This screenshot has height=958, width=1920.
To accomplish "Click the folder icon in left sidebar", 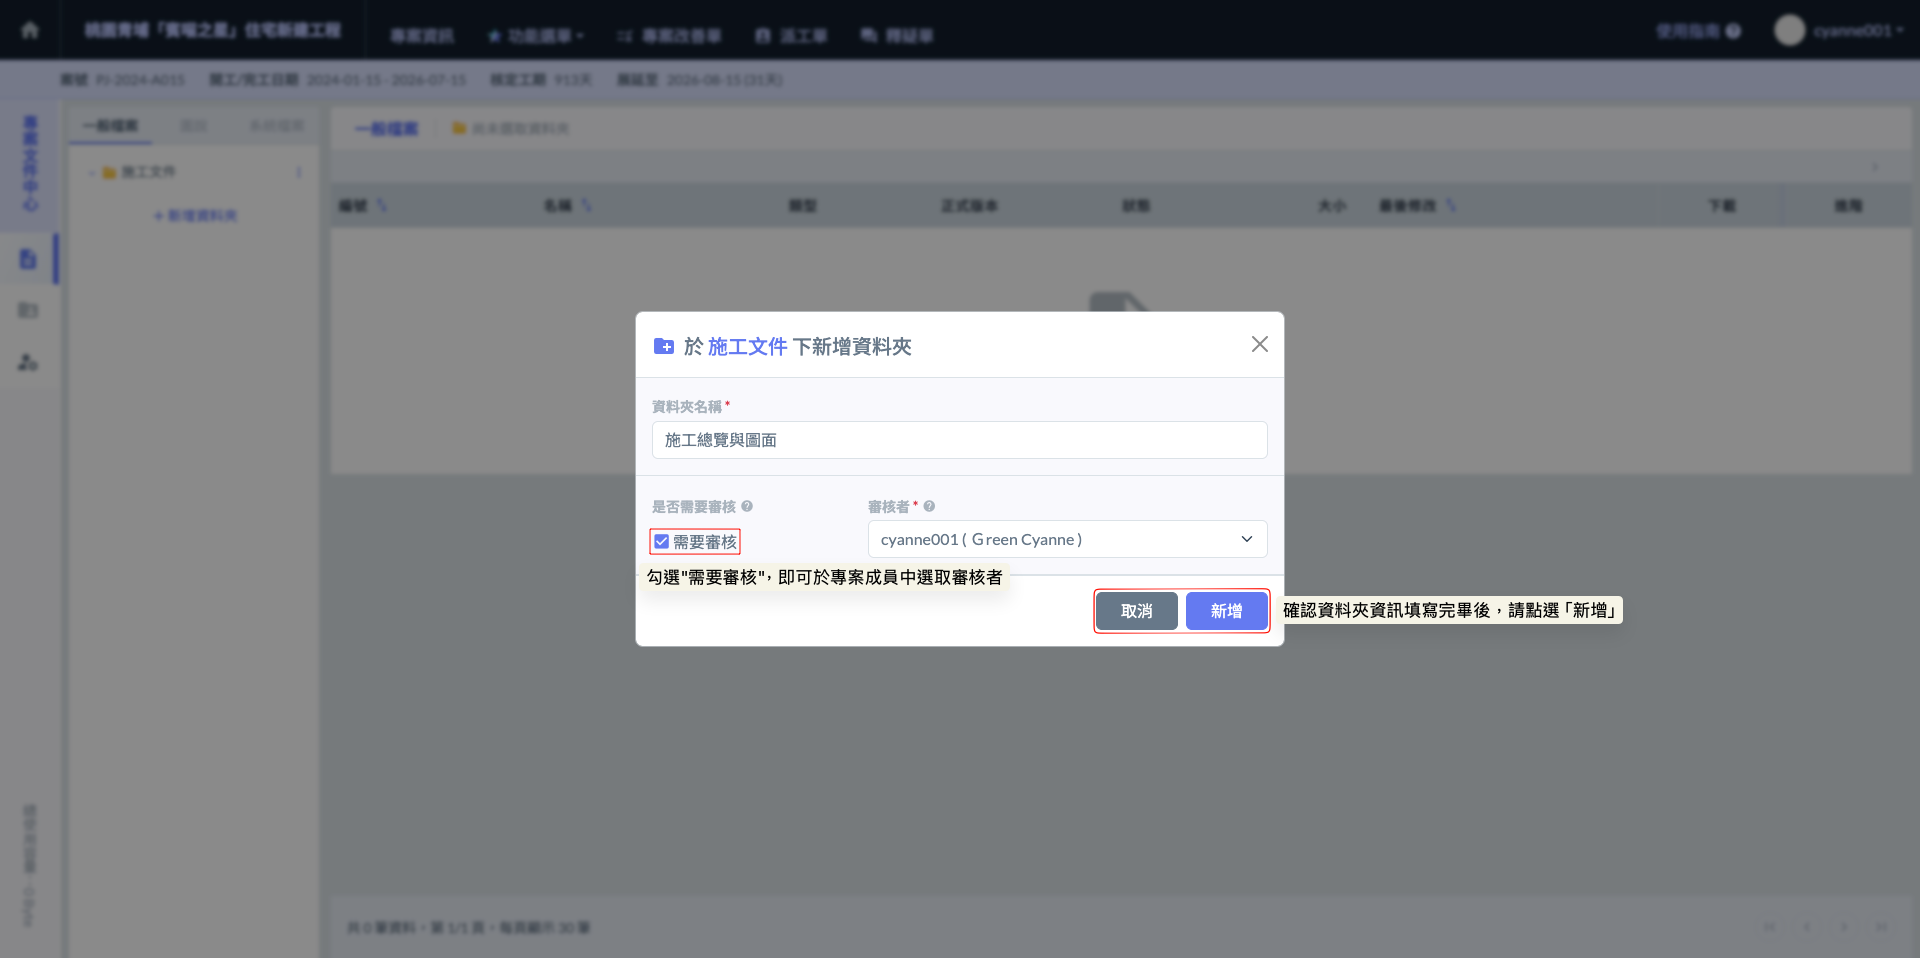I will click(x=28, y=311).
